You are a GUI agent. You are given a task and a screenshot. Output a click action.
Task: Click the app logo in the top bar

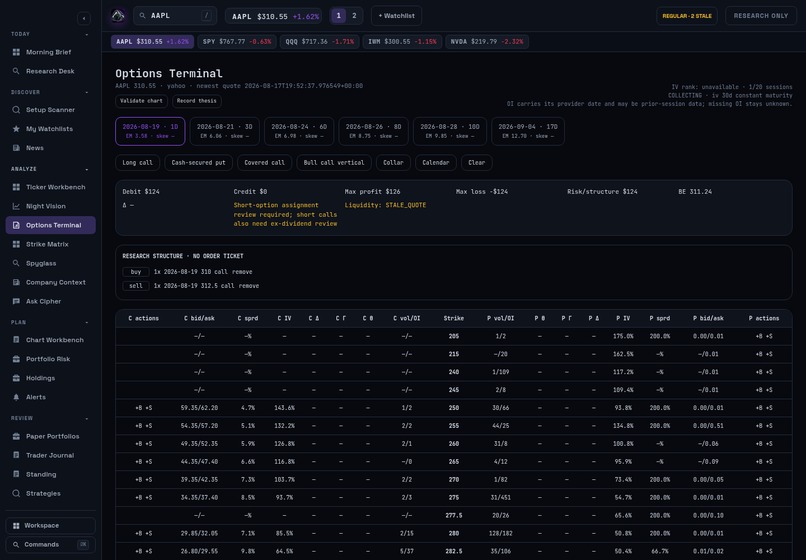(x=118, y=16)
